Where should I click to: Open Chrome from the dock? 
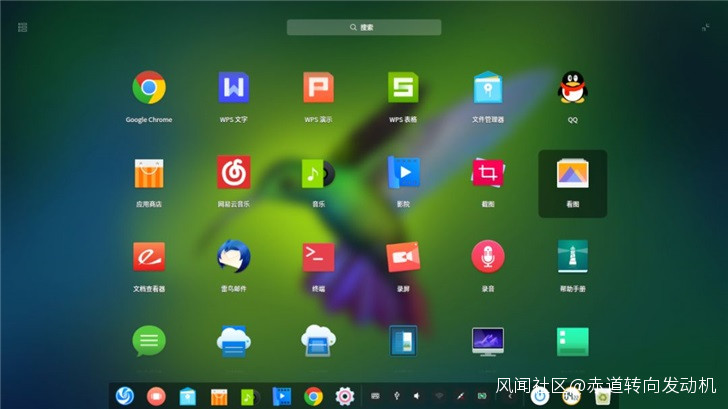(313, 396)
